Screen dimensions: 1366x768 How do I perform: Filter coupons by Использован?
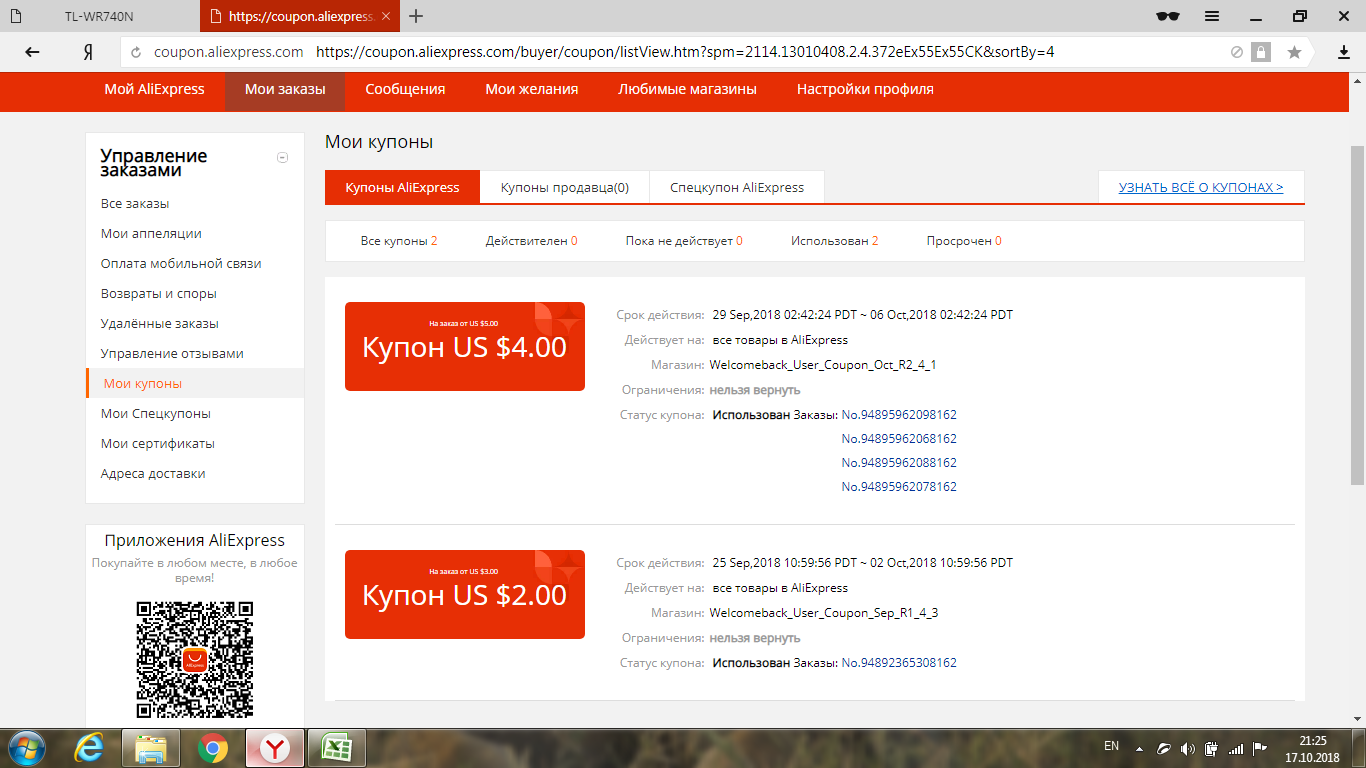(x=834, y=241)
